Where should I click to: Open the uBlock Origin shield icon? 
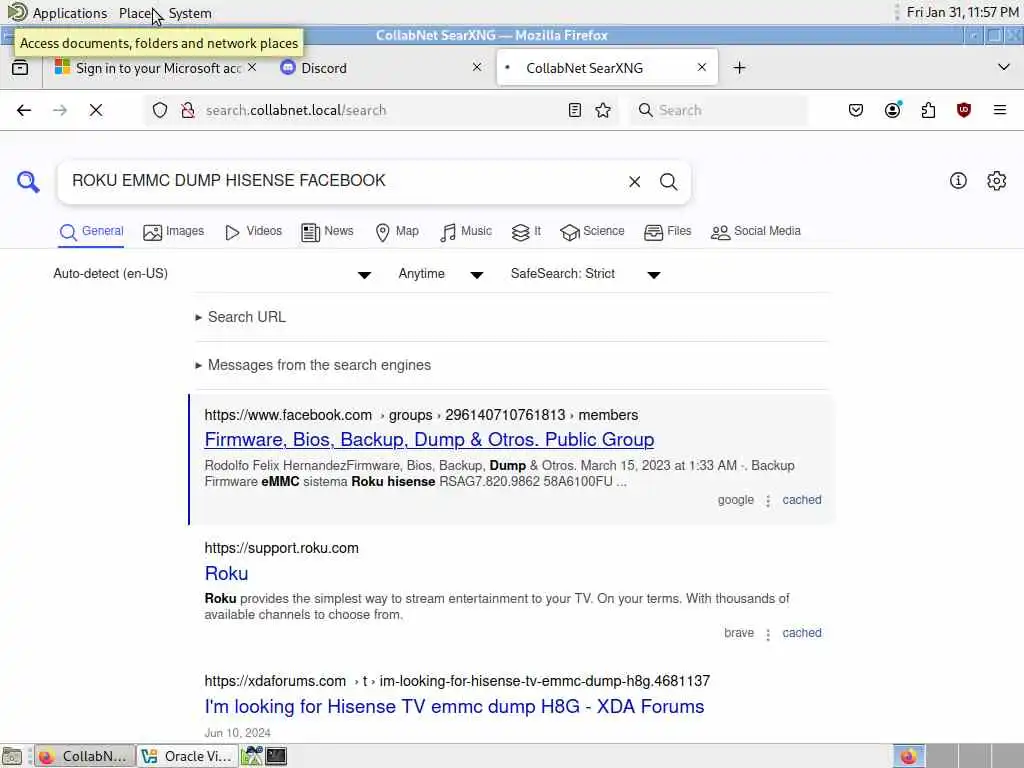click(964, 110)
